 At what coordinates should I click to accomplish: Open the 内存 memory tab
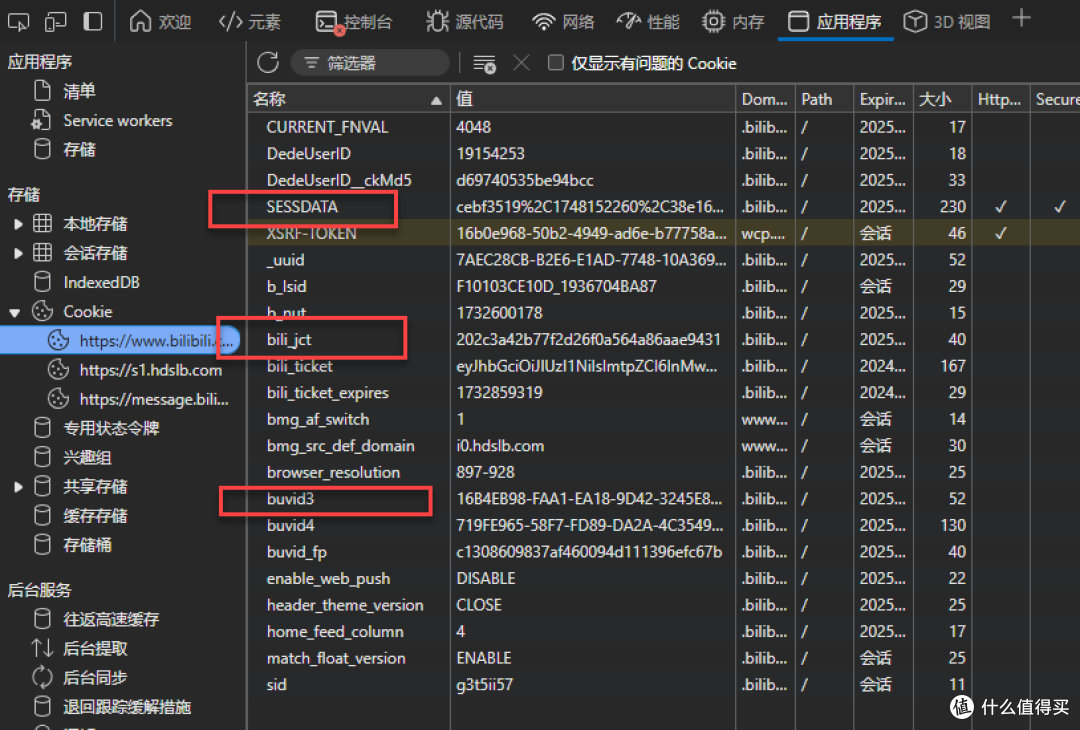click(x=734, y=22)
